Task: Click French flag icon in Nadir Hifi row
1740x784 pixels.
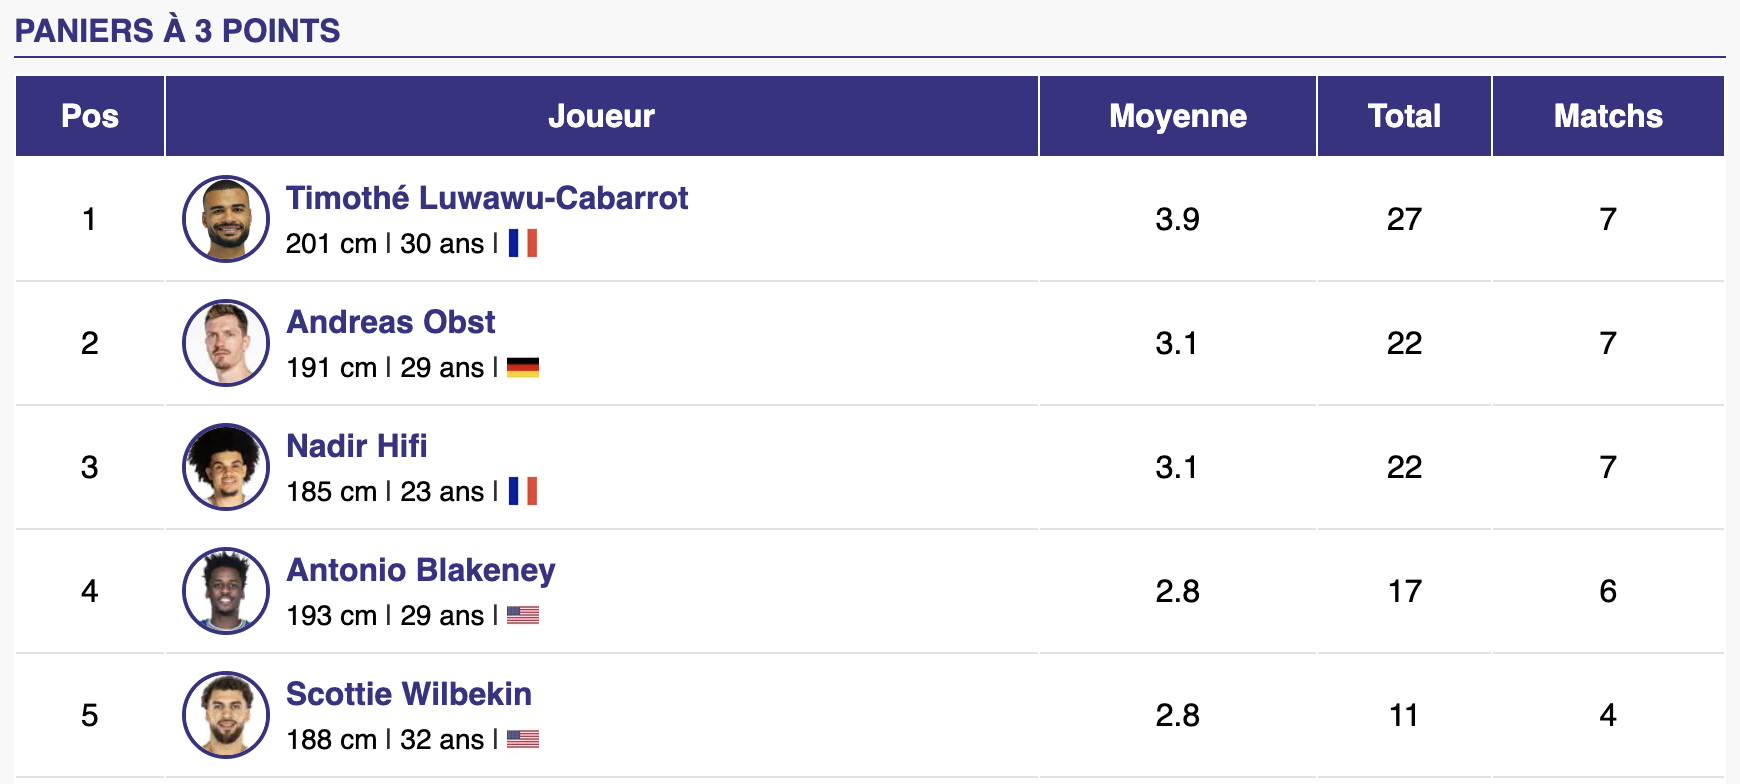Action: [x=522, y=491]
